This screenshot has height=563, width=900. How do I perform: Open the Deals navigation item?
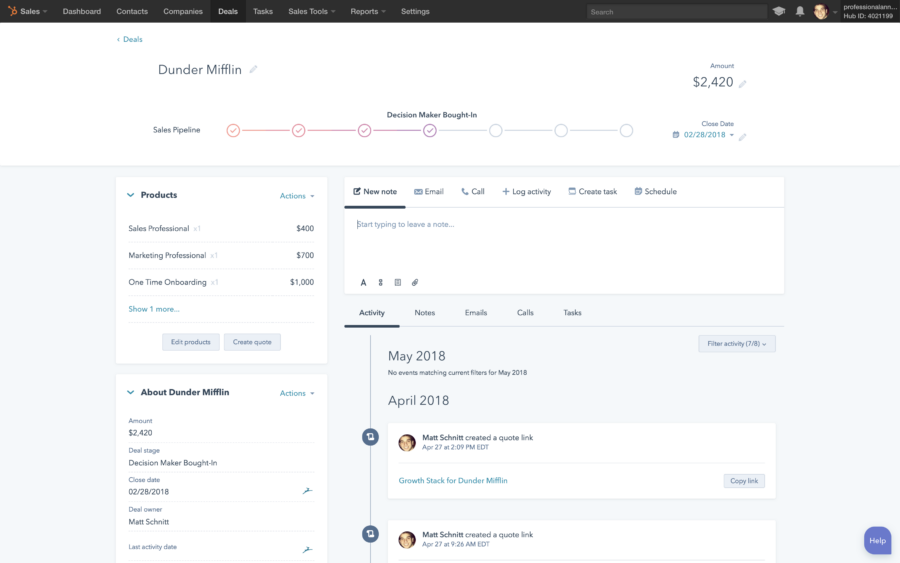228,11
